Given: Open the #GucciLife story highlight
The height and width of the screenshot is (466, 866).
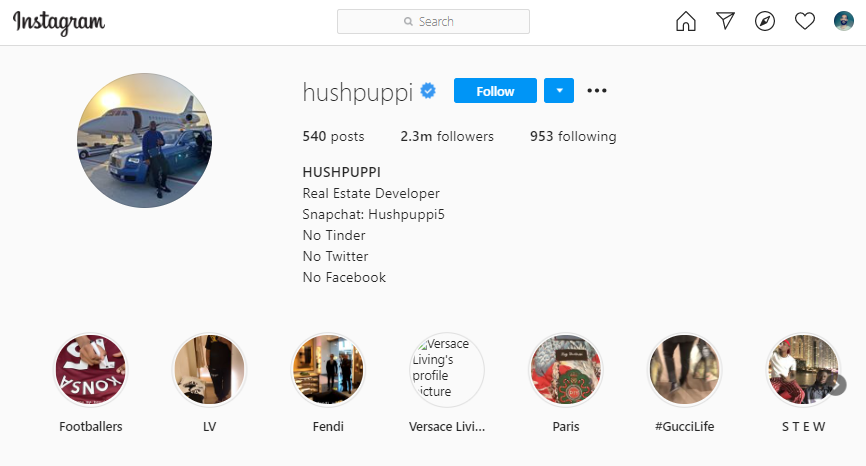Looking at the screenshot, I should coord(684,370).
